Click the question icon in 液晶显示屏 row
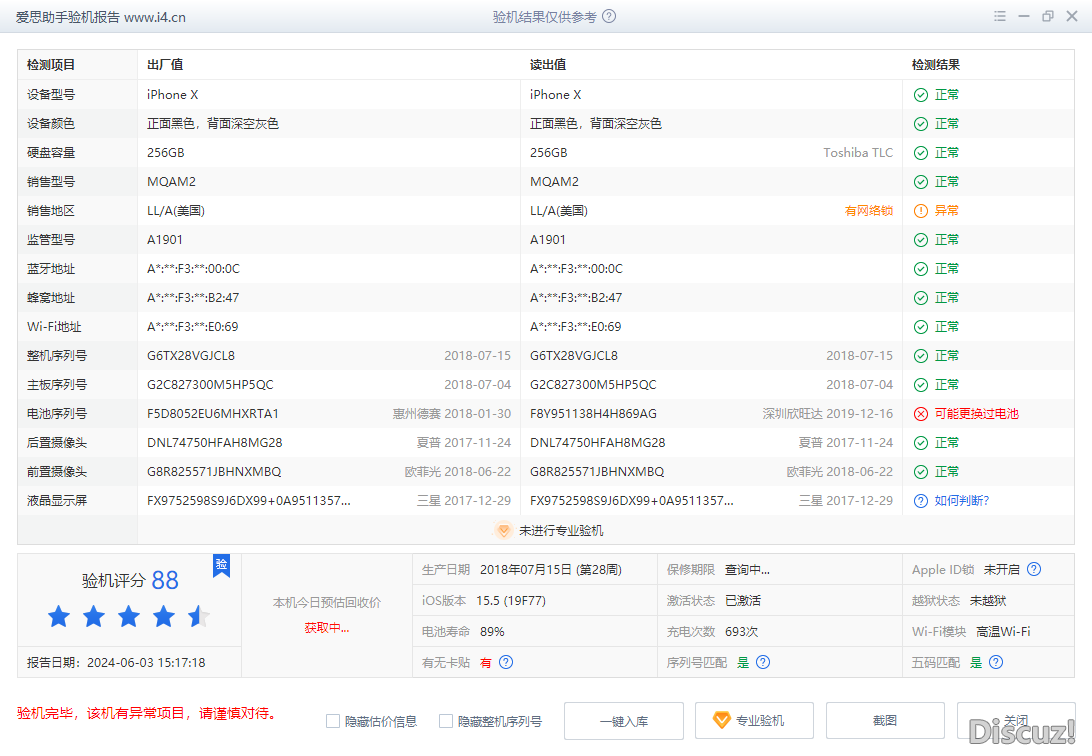The height and width of the screenshot is (756, 1092). 921,501
